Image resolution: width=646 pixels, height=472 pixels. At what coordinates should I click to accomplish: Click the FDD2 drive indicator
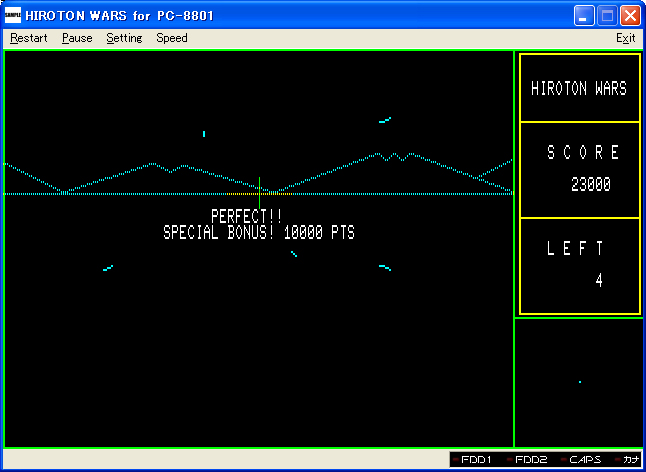tap(530, 460)
